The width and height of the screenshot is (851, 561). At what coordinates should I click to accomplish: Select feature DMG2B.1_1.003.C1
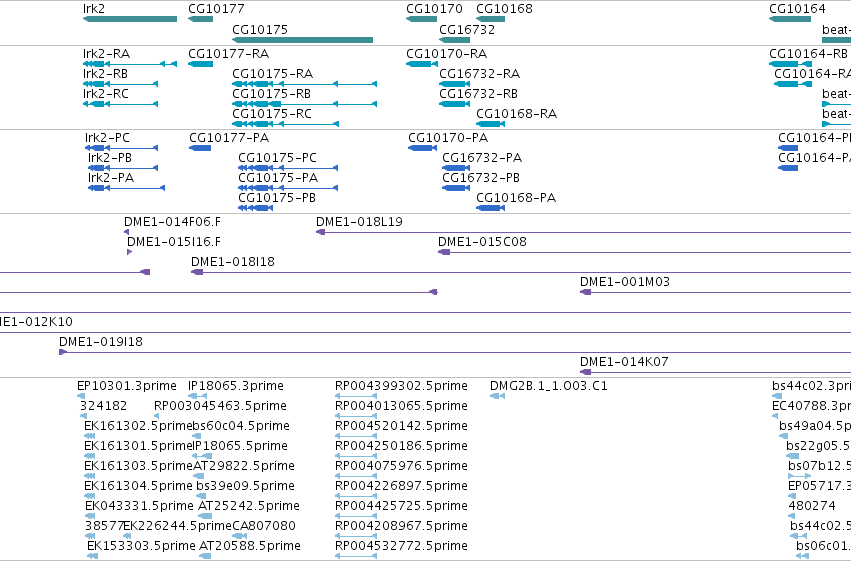coord(497,396)
